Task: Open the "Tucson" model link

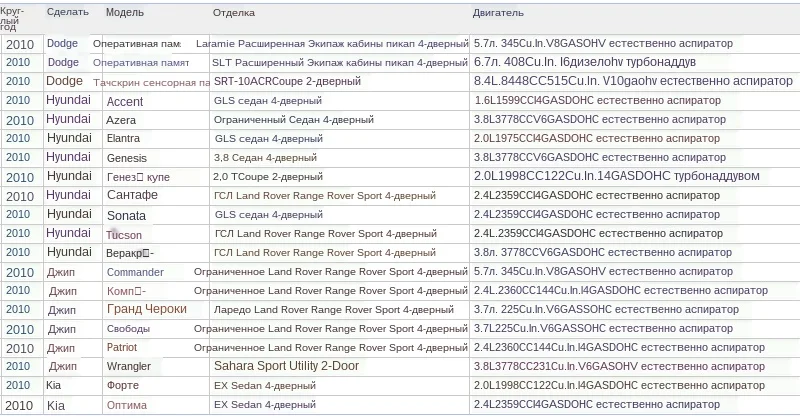Action: [124, 235]
